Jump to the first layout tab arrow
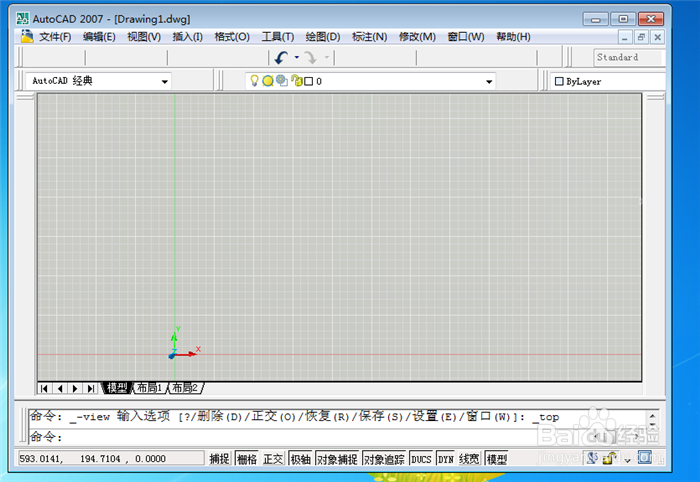700x482 pixels. (x=44, y=388)
